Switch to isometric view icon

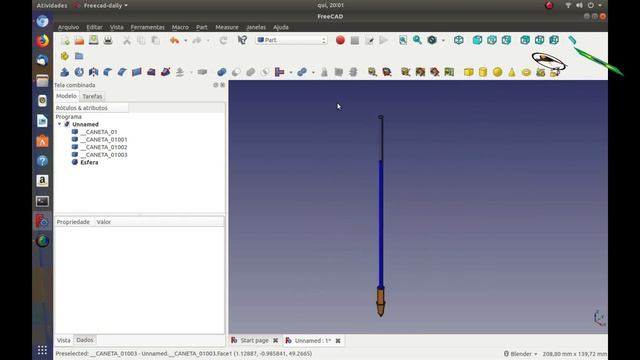point(459,40)
